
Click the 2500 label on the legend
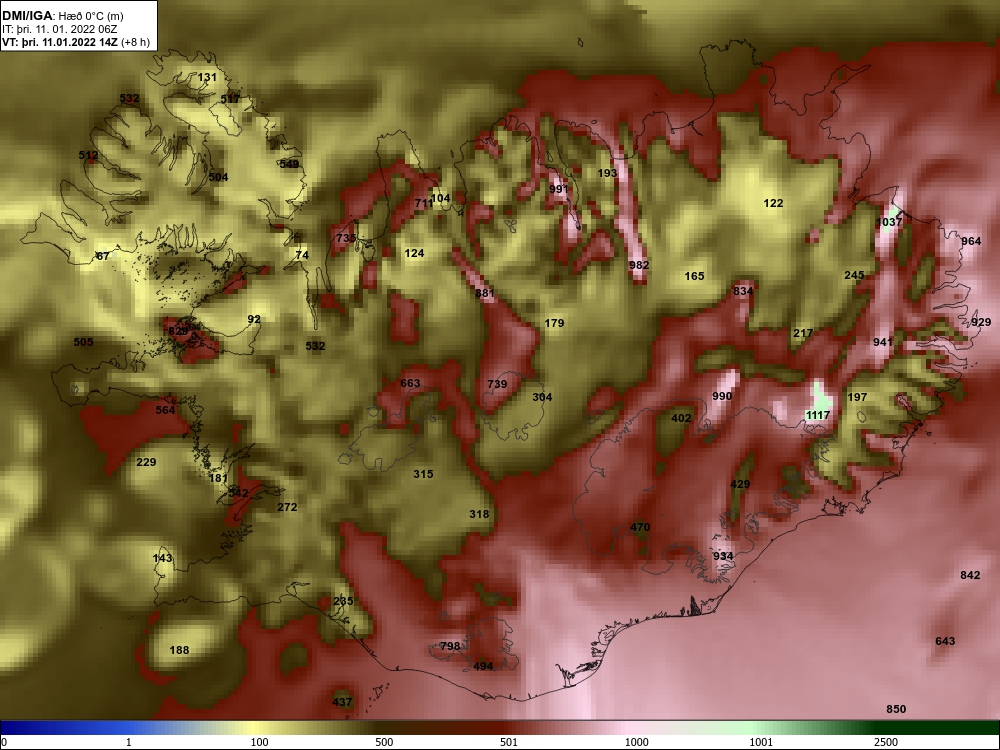click(x=885, y=742)
